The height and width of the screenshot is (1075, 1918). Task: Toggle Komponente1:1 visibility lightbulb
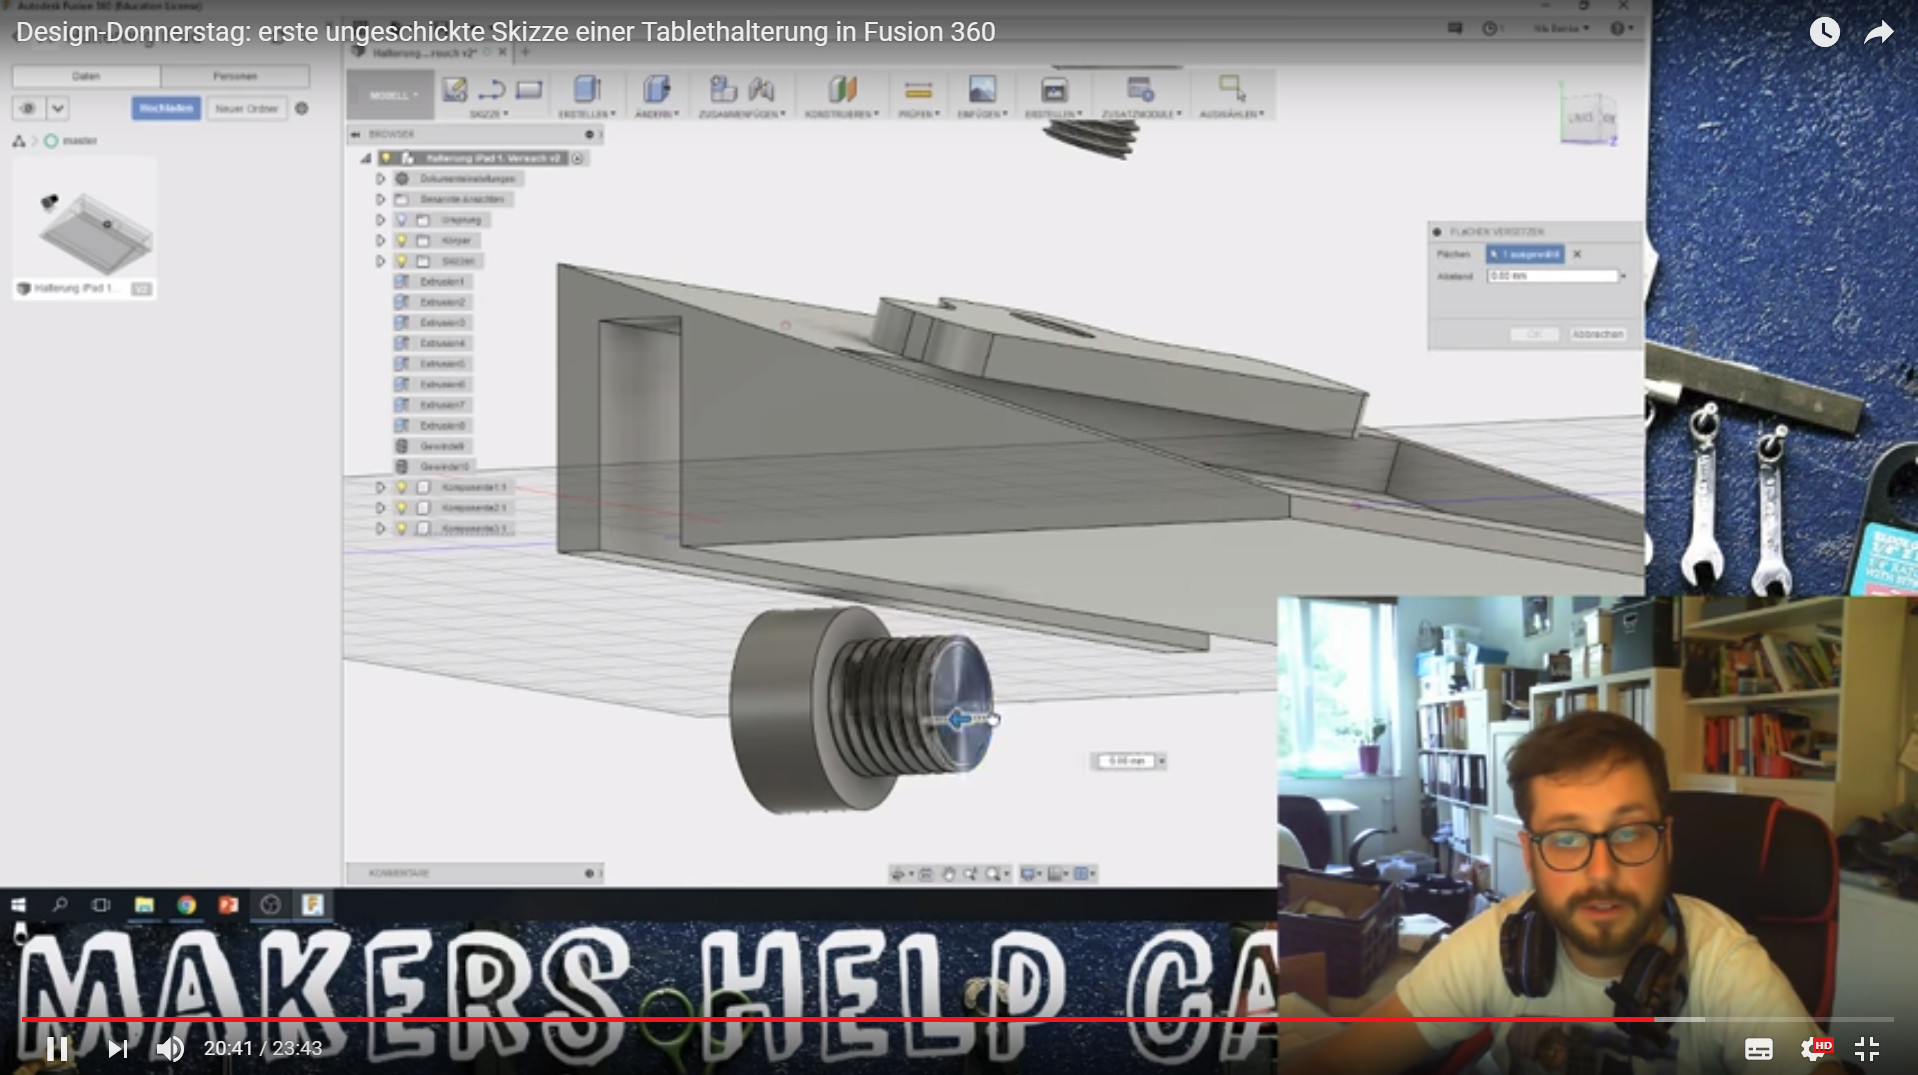[402, 487]
